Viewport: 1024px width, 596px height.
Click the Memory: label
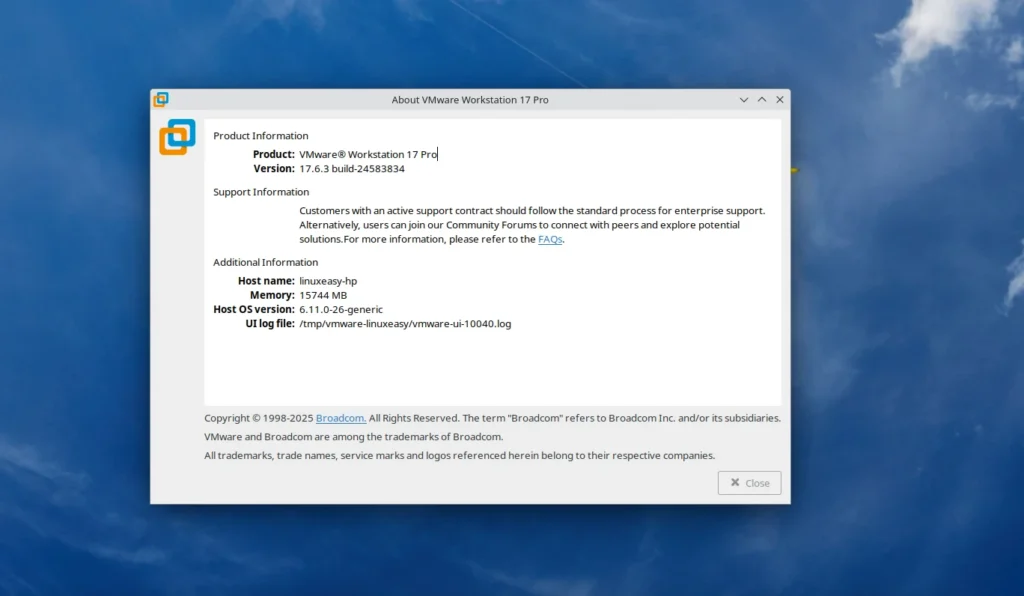coord(272,295)
